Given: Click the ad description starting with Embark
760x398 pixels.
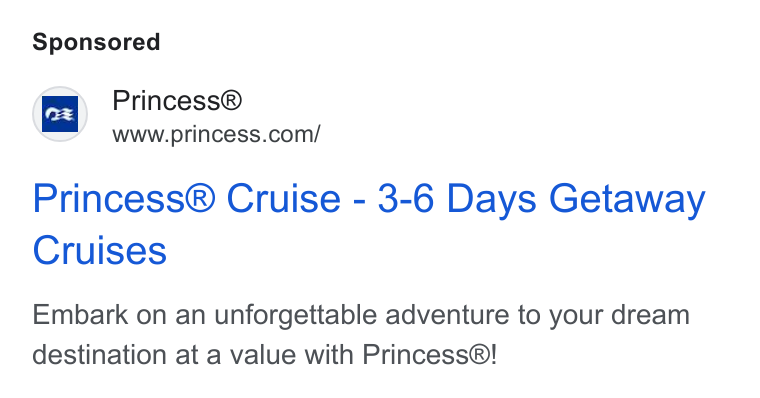Looking at the screenshot, I should click(x=361, y=334).
